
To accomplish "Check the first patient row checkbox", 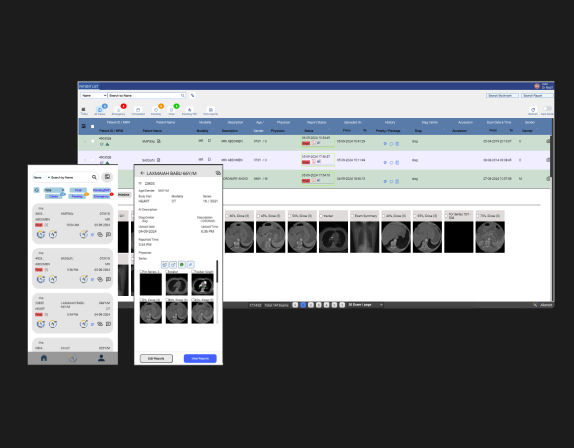I will click(93, 141).
